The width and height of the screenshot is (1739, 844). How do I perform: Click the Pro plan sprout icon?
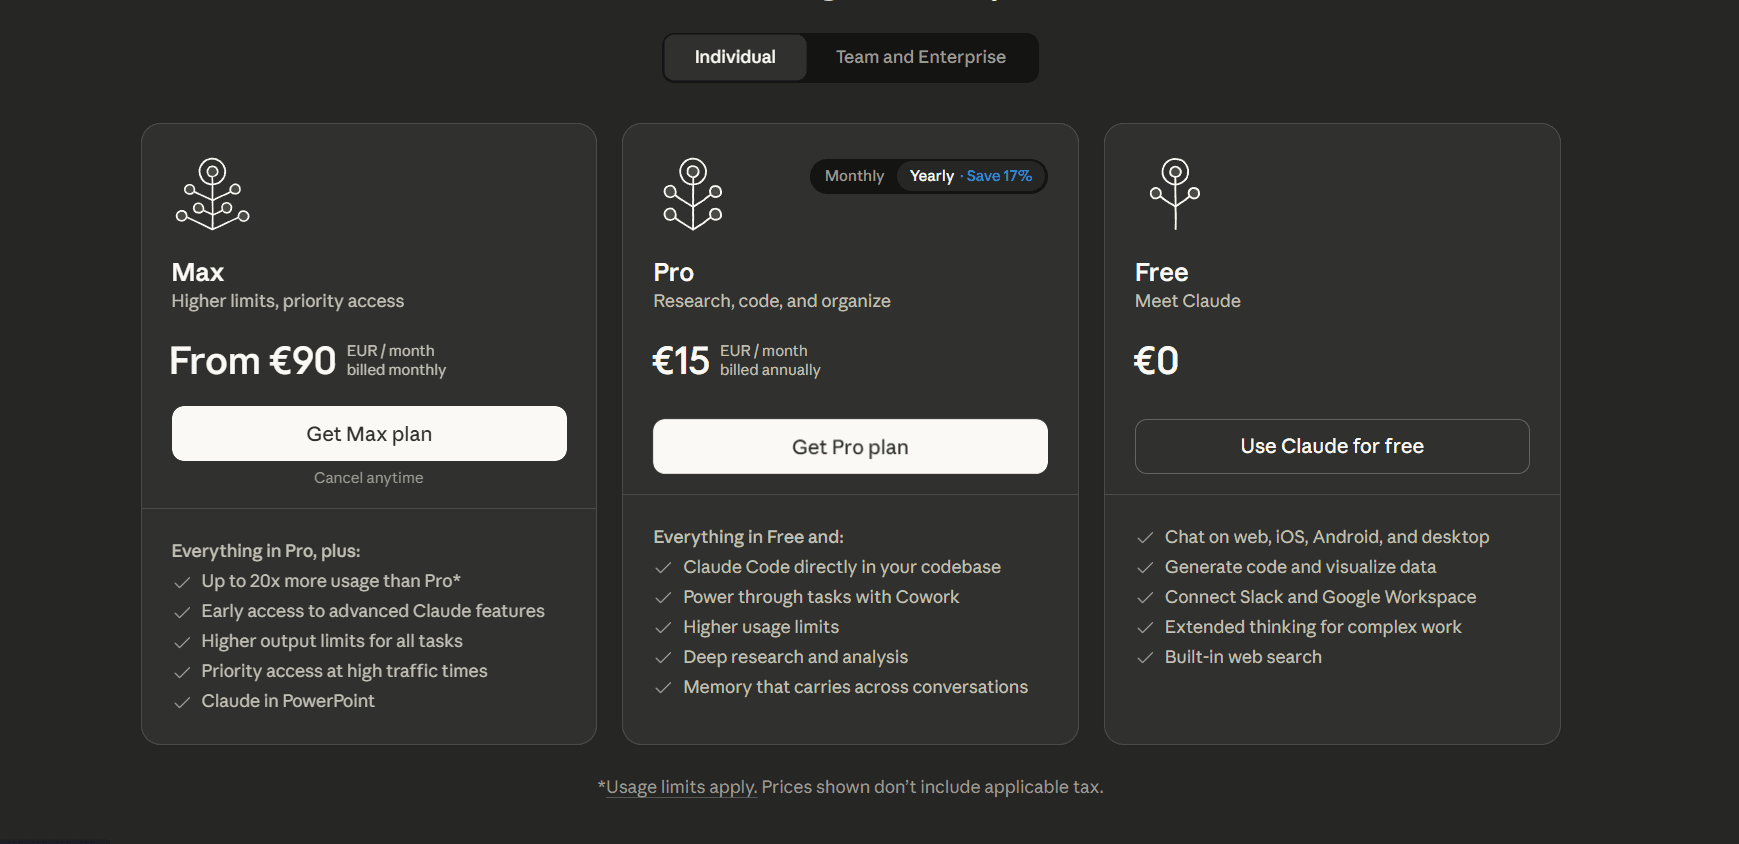(x=693, y=194)
